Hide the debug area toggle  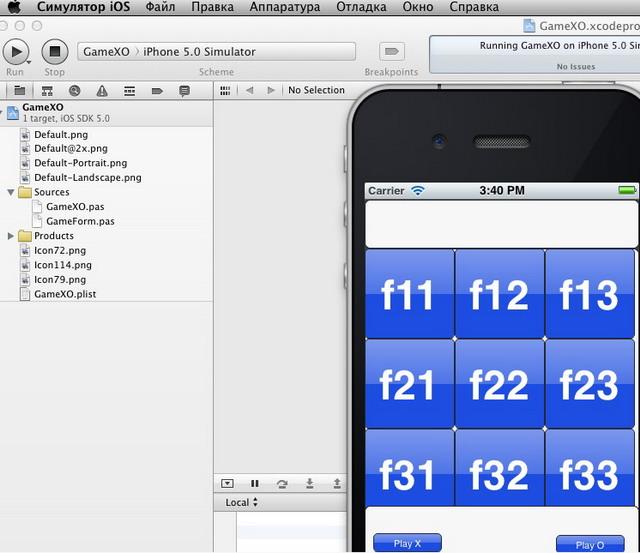pos(227,483)
